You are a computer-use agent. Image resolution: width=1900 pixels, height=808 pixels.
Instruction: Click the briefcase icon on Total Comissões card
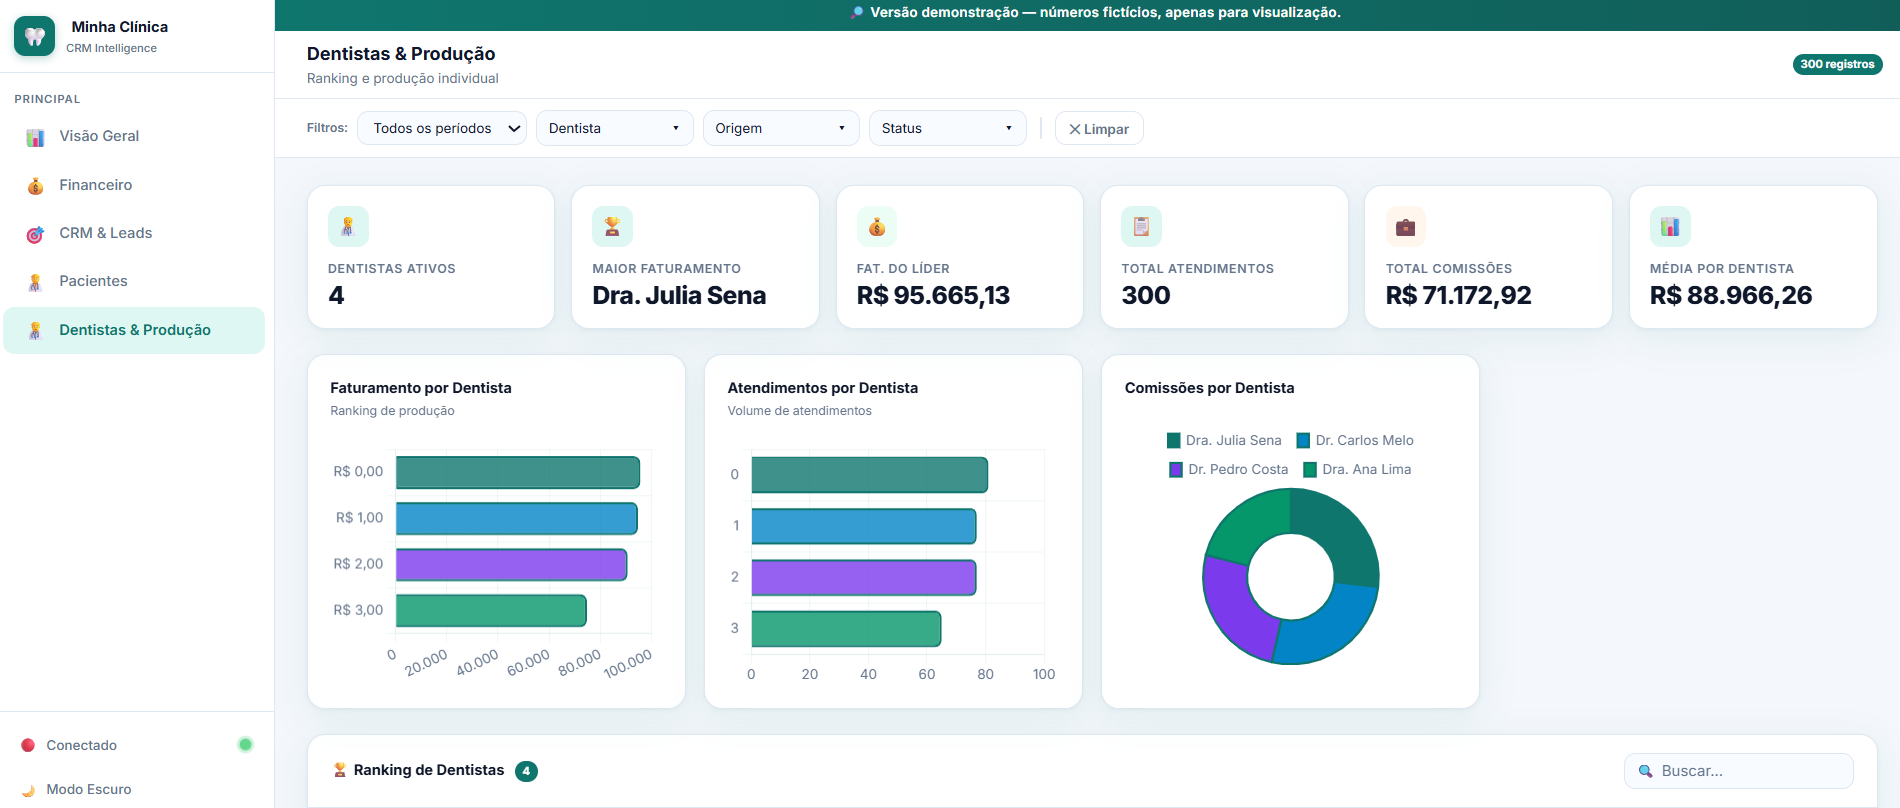pyautogui.click(x=1405, y=226)
